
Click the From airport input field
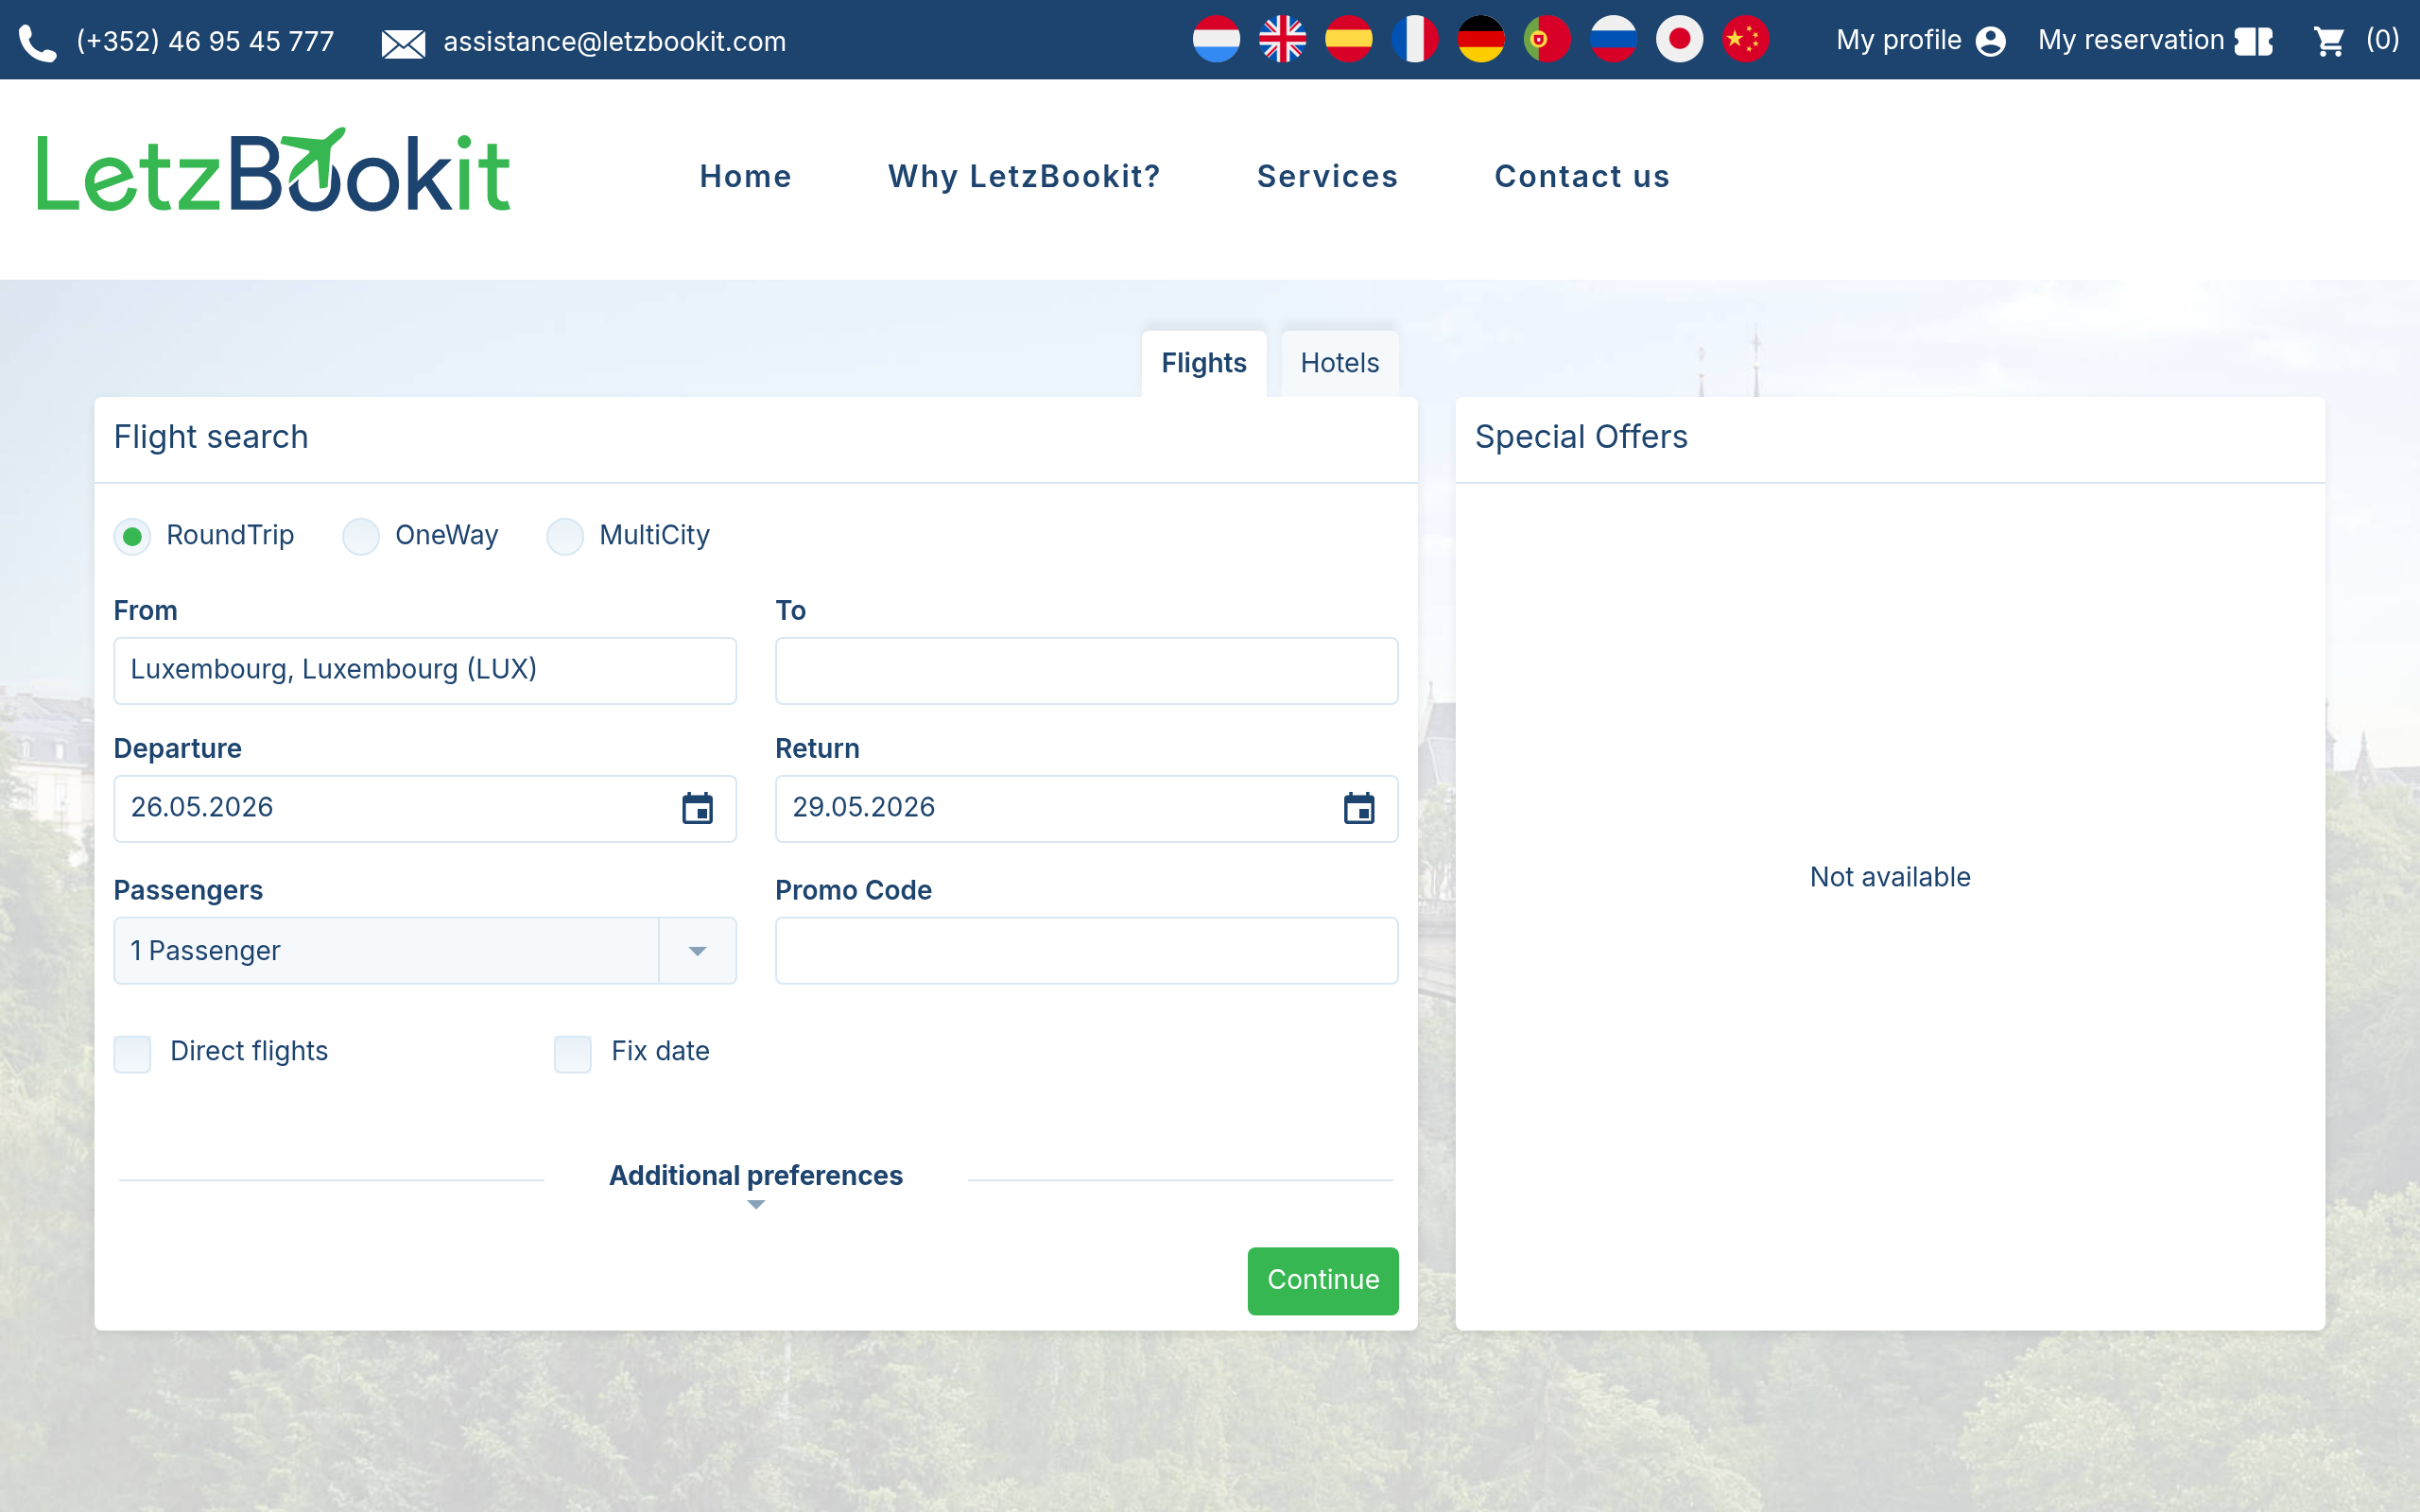pyautogui.click(x=425, y=671)
